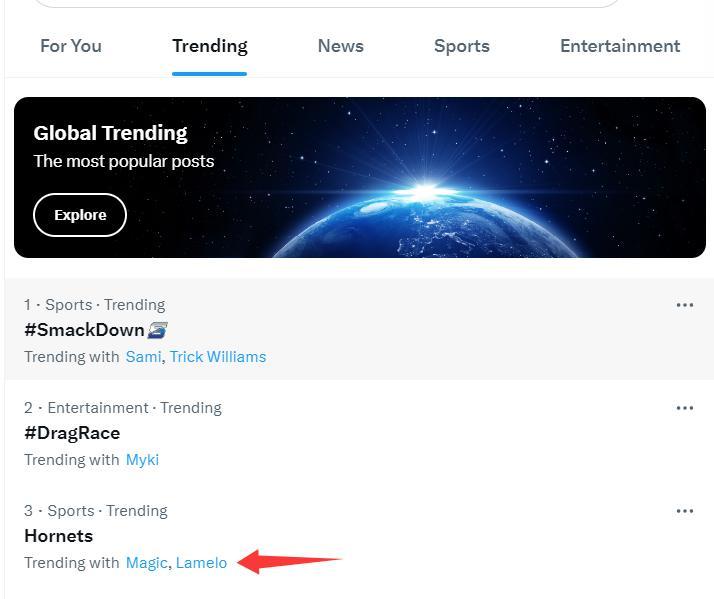Open the Magic related trend link
Image resolution: width=714 pixels, height=599 pixels.
pos(146,563)
